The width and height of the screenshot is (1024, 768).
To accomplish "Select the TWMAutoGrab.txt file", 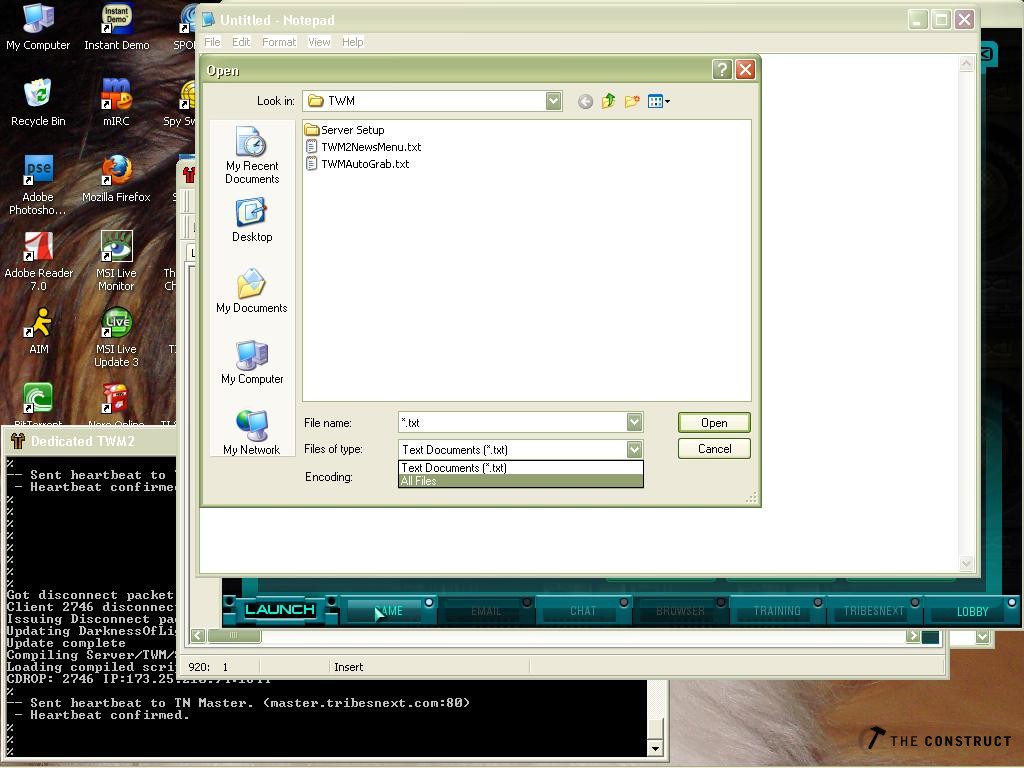I will pos(357,164).
